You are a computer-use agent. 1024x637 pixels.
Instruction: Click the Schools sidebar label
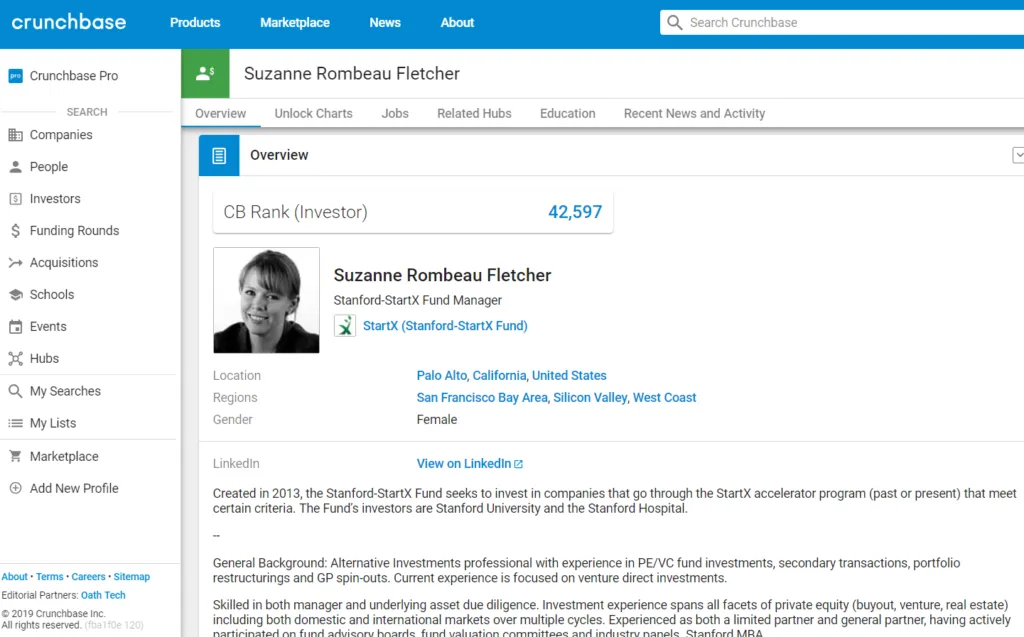52,295
